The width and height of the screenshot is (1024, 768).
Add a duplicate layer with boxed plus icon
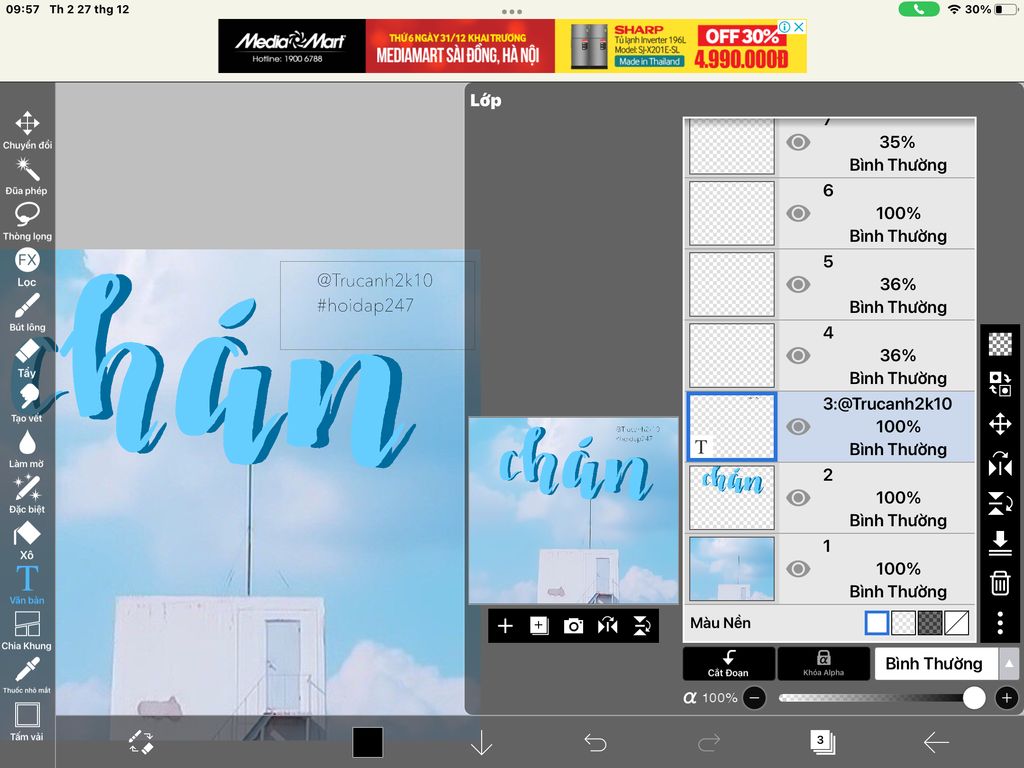coord(539,626)
